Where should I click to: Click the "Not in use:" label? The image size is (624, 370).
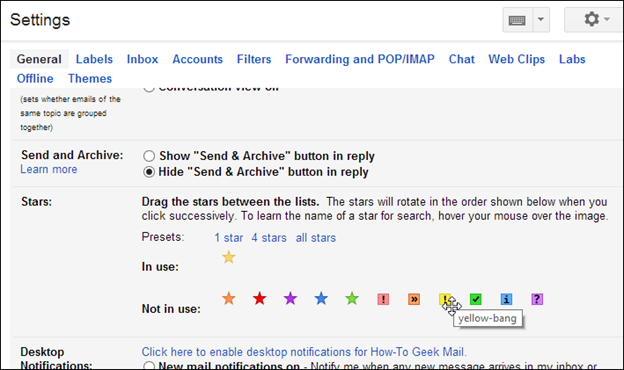tap(171, 309)
